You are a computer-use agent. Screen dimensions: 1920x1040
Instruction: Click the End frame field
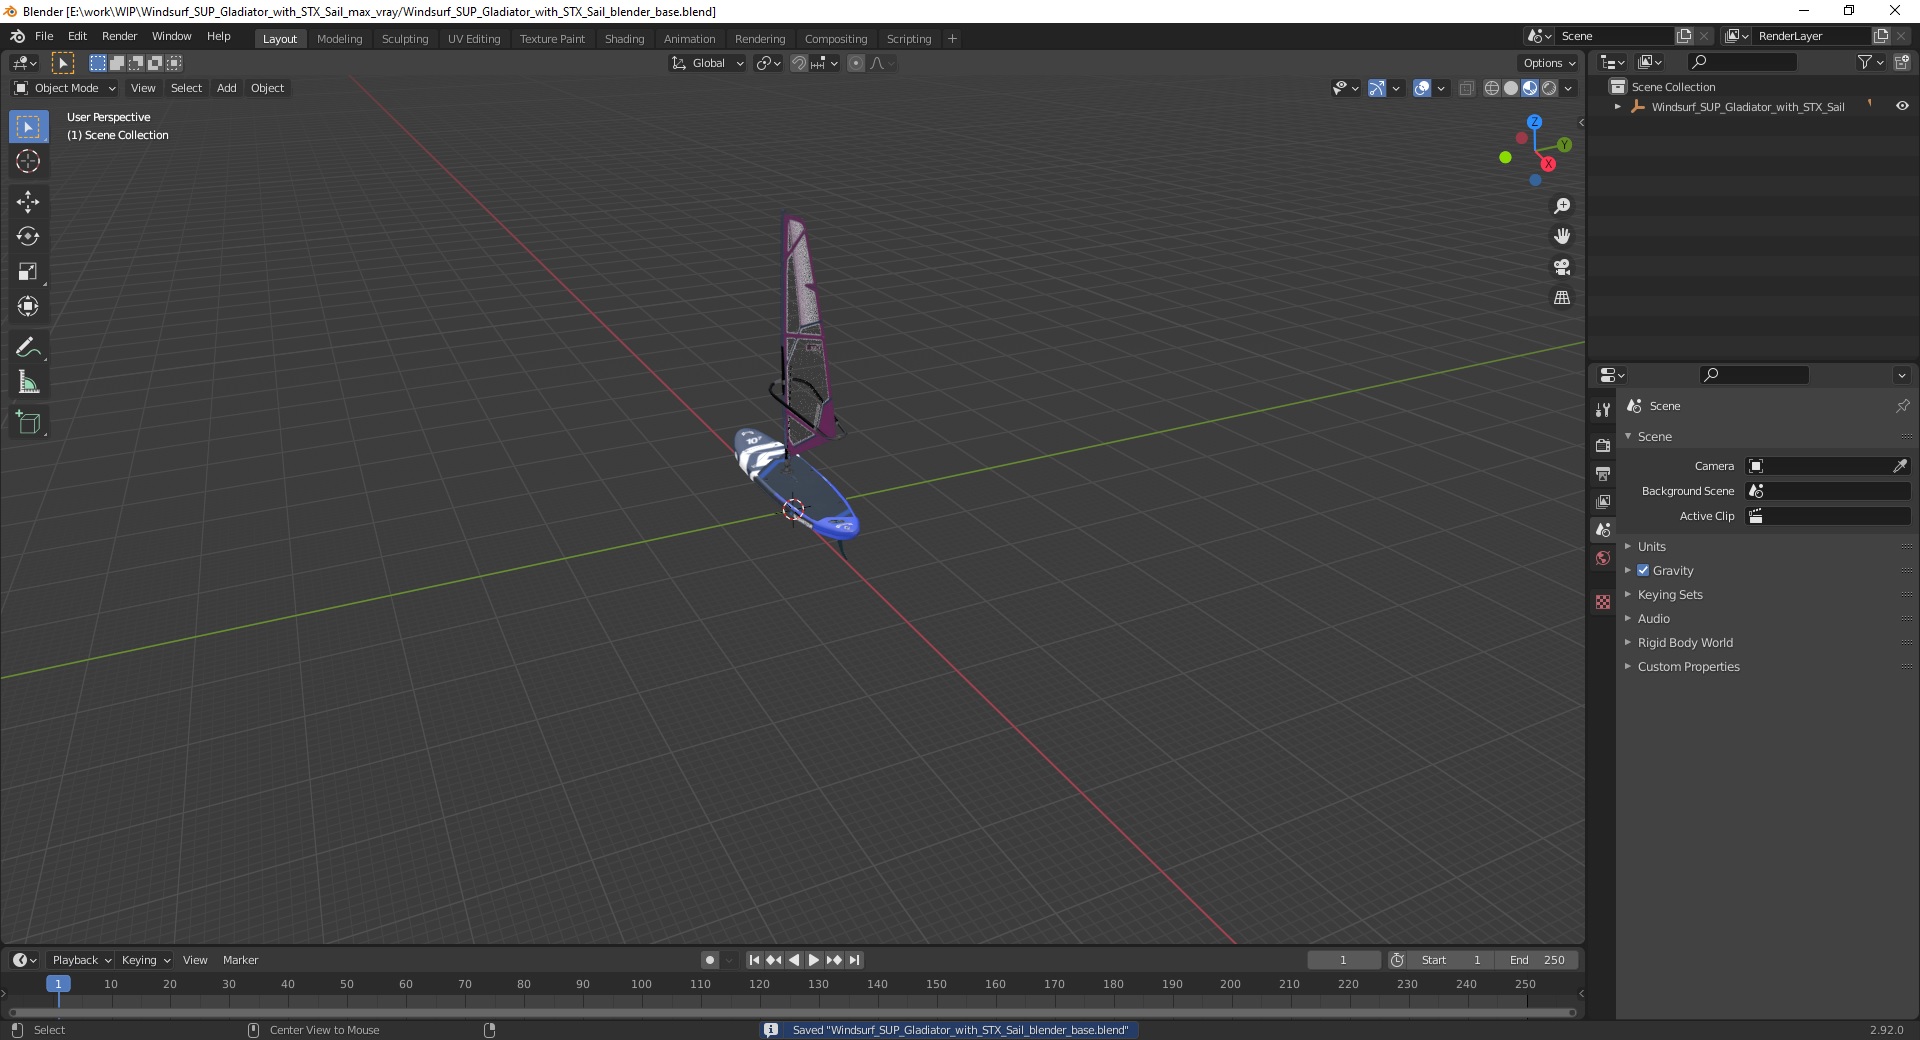click(x=1537, y=960)
